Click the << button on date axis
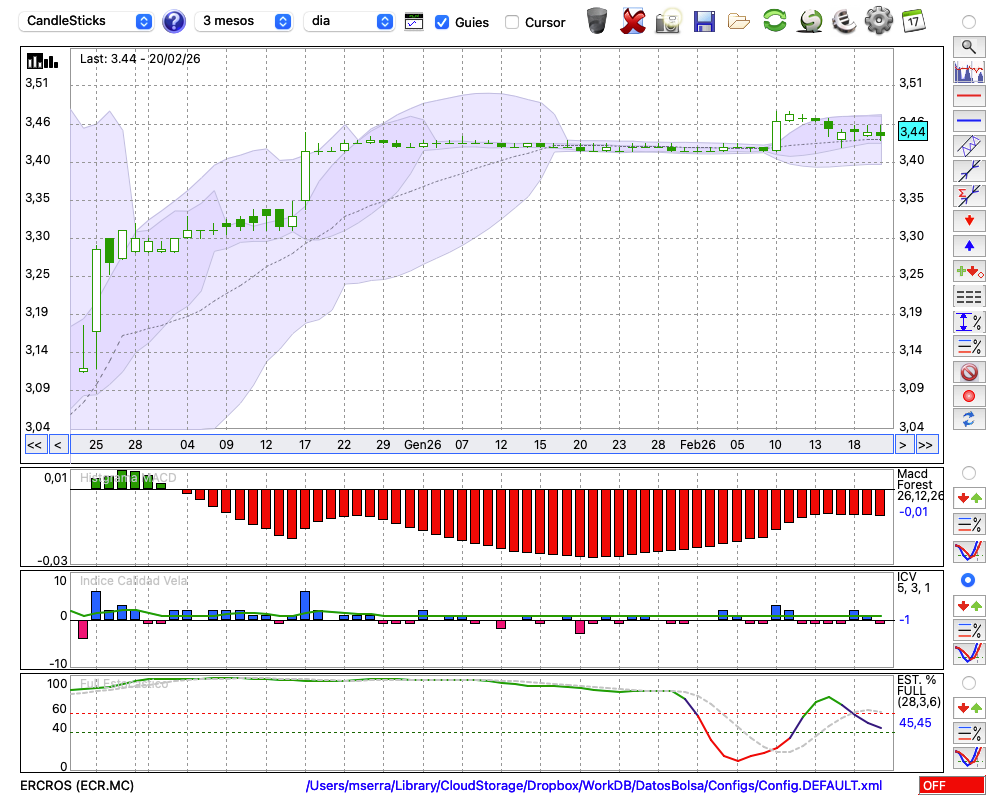Image resolution: width=1000 pixels, height=800 pixels. 34,444
